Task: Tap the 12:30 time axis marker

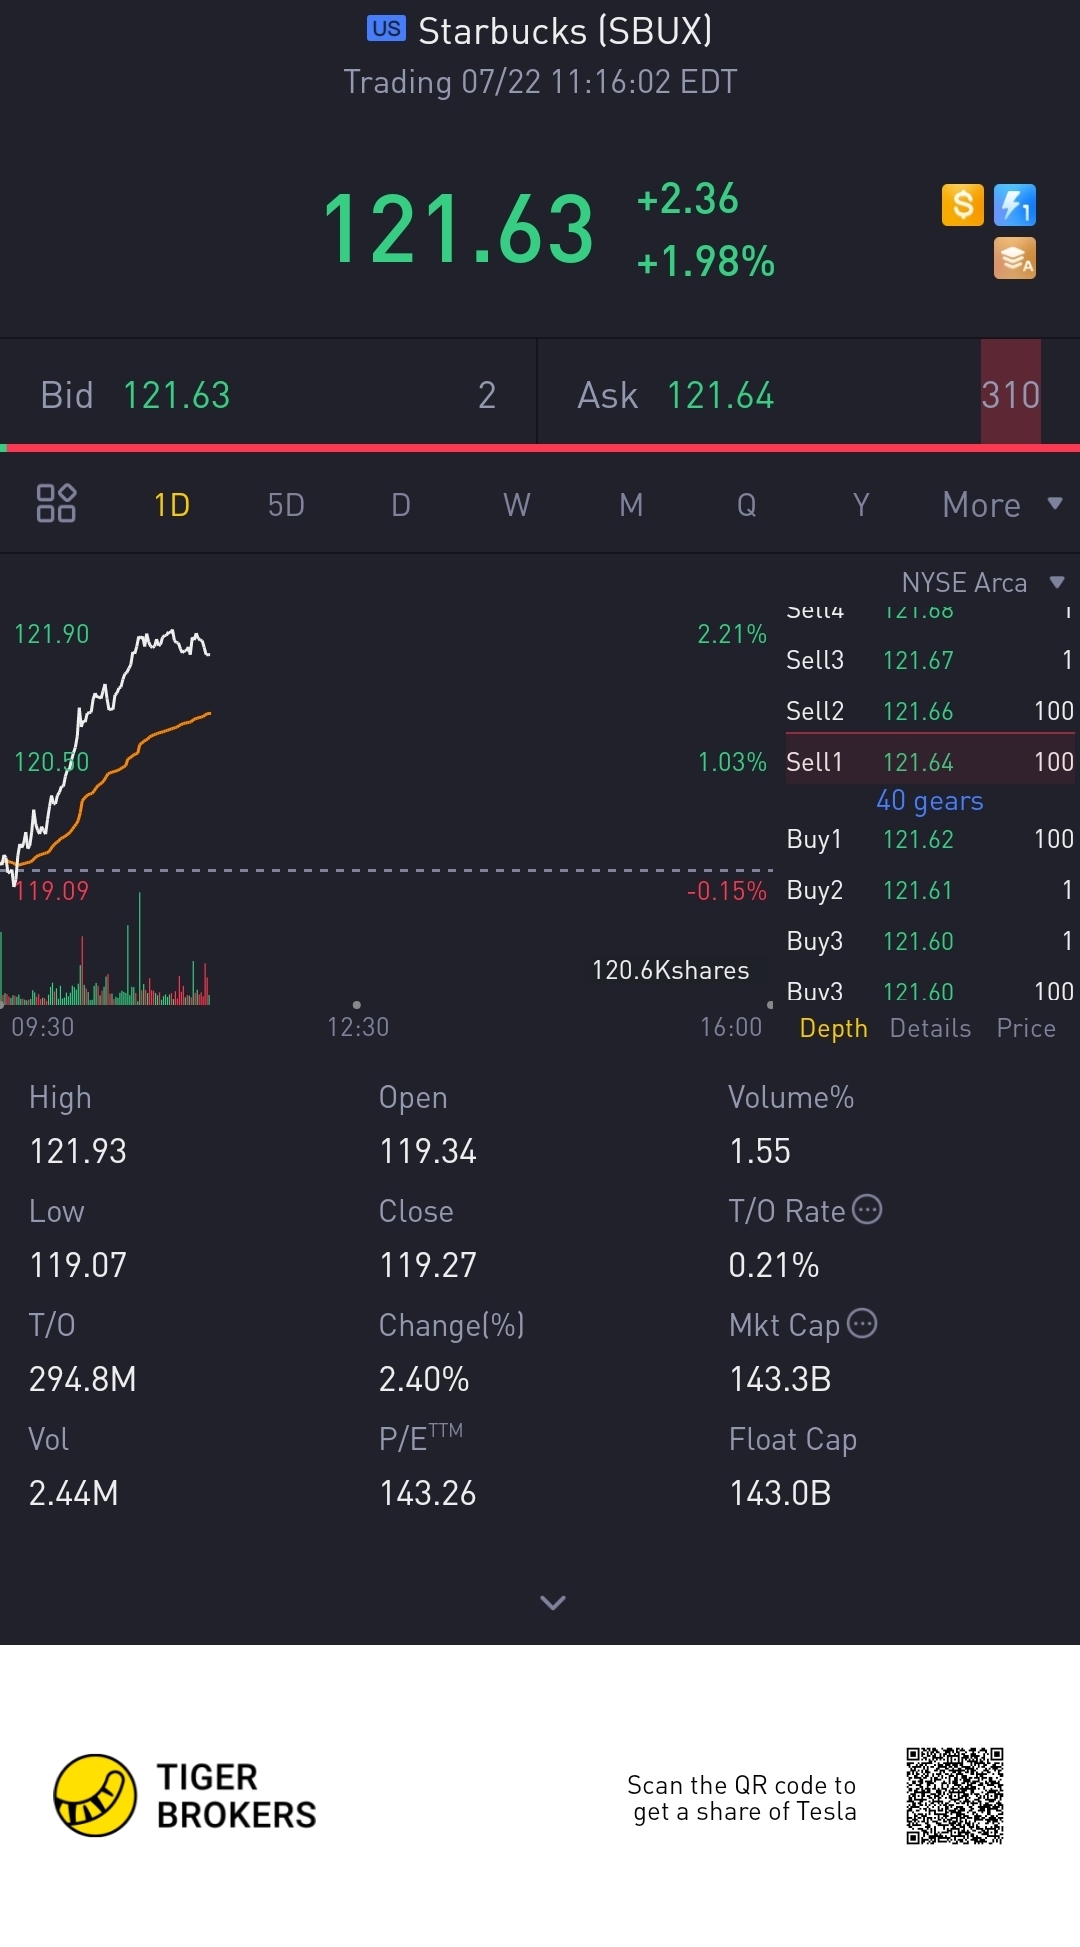Action: pos(358,1027)
